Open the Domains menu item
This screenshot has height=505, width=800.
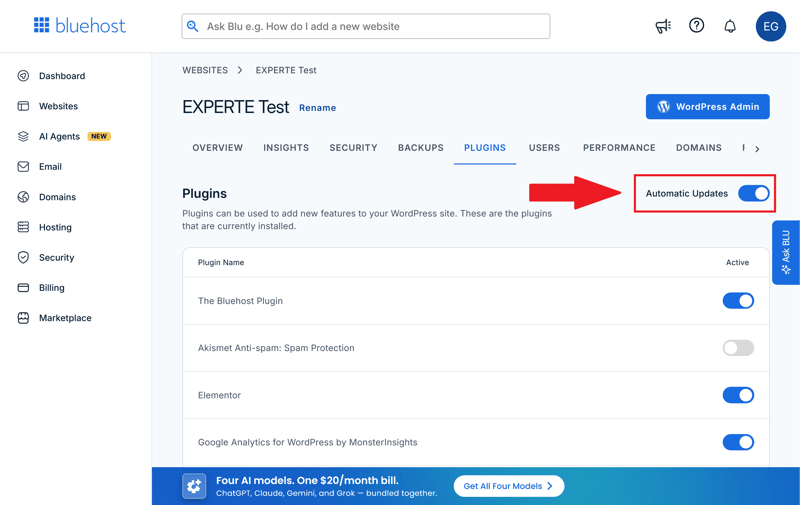point(58,197)
